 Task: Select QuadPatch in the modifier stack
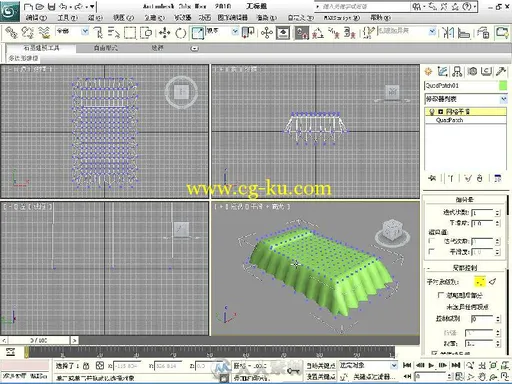tap(449, 120)
